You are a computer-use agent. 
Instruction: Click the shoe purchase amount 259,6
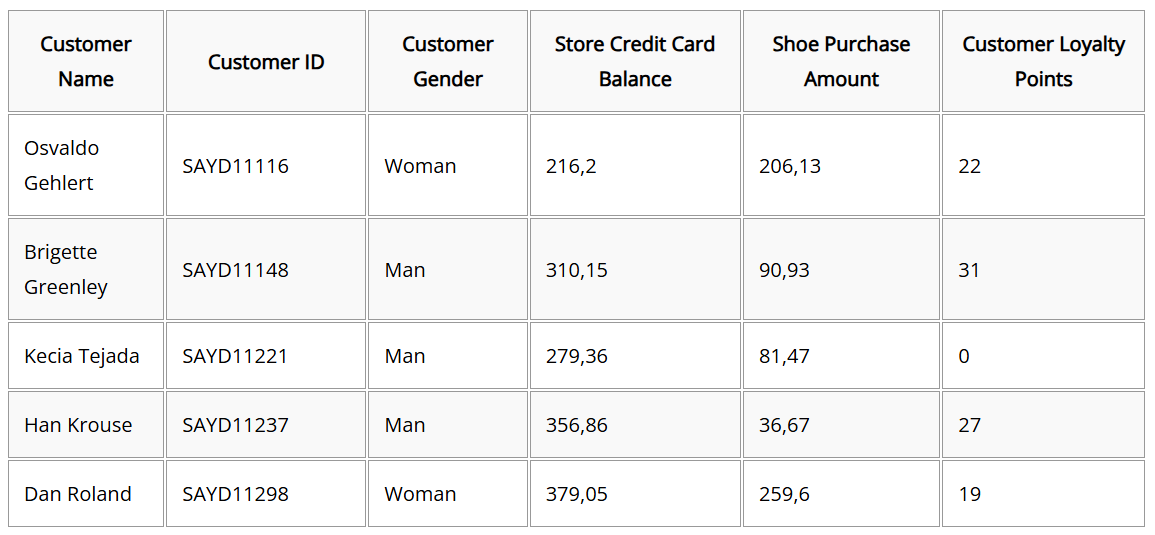pyautogui.click(x=784, y=494)
